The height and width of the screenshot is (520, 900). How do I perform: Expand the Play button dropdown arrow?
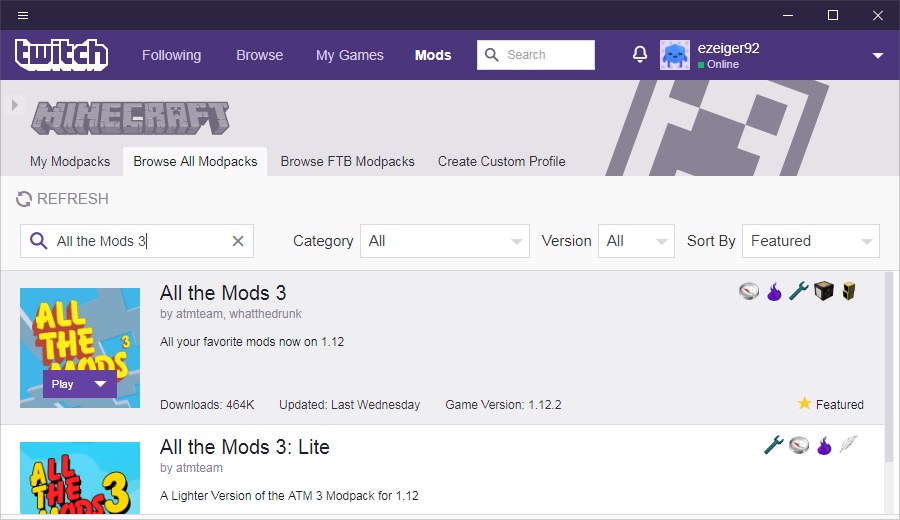pyautogui.click(x=100, y=384)
